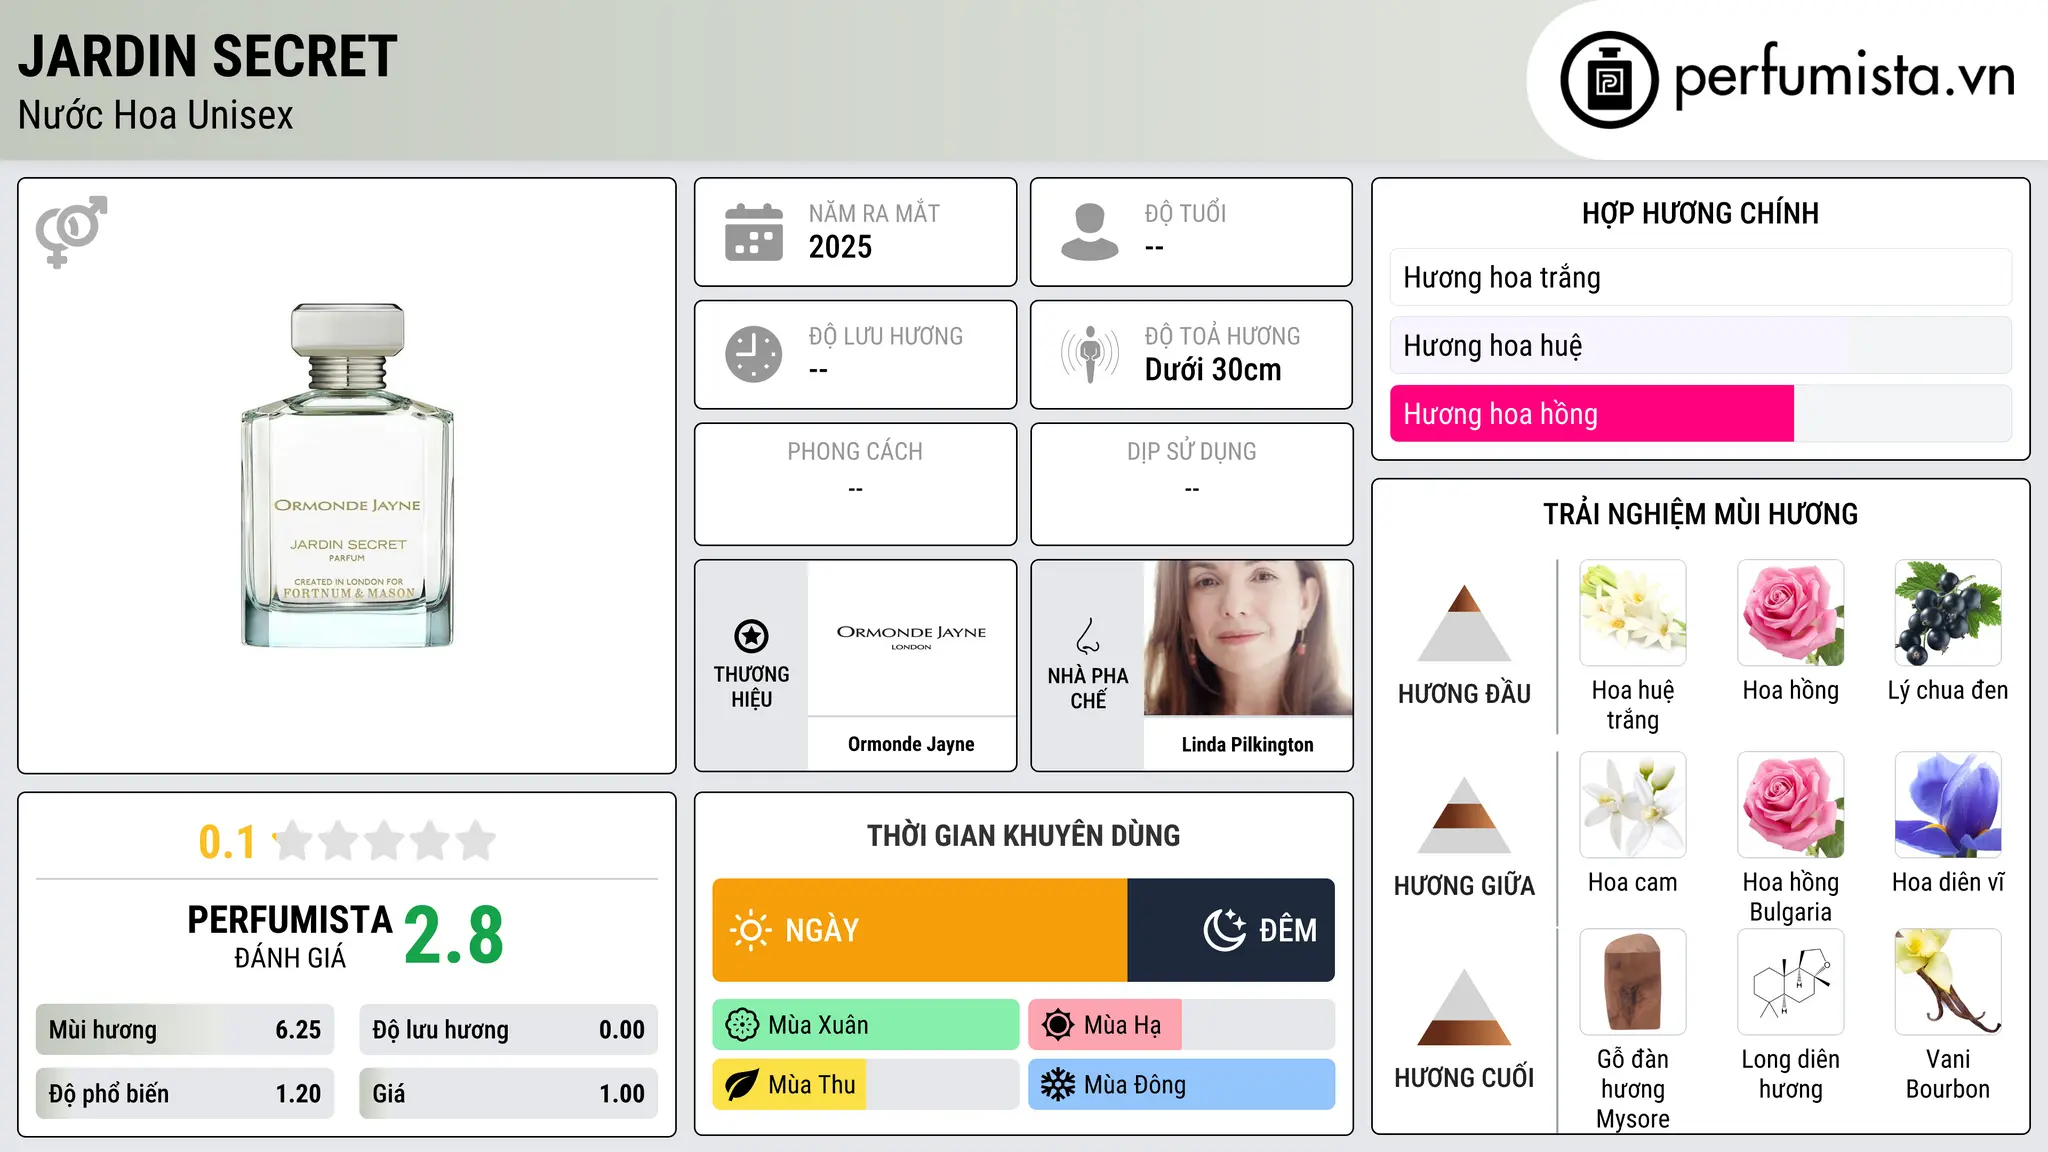
Task: Click the Mùi hương score row
Action: [185, 1029]
